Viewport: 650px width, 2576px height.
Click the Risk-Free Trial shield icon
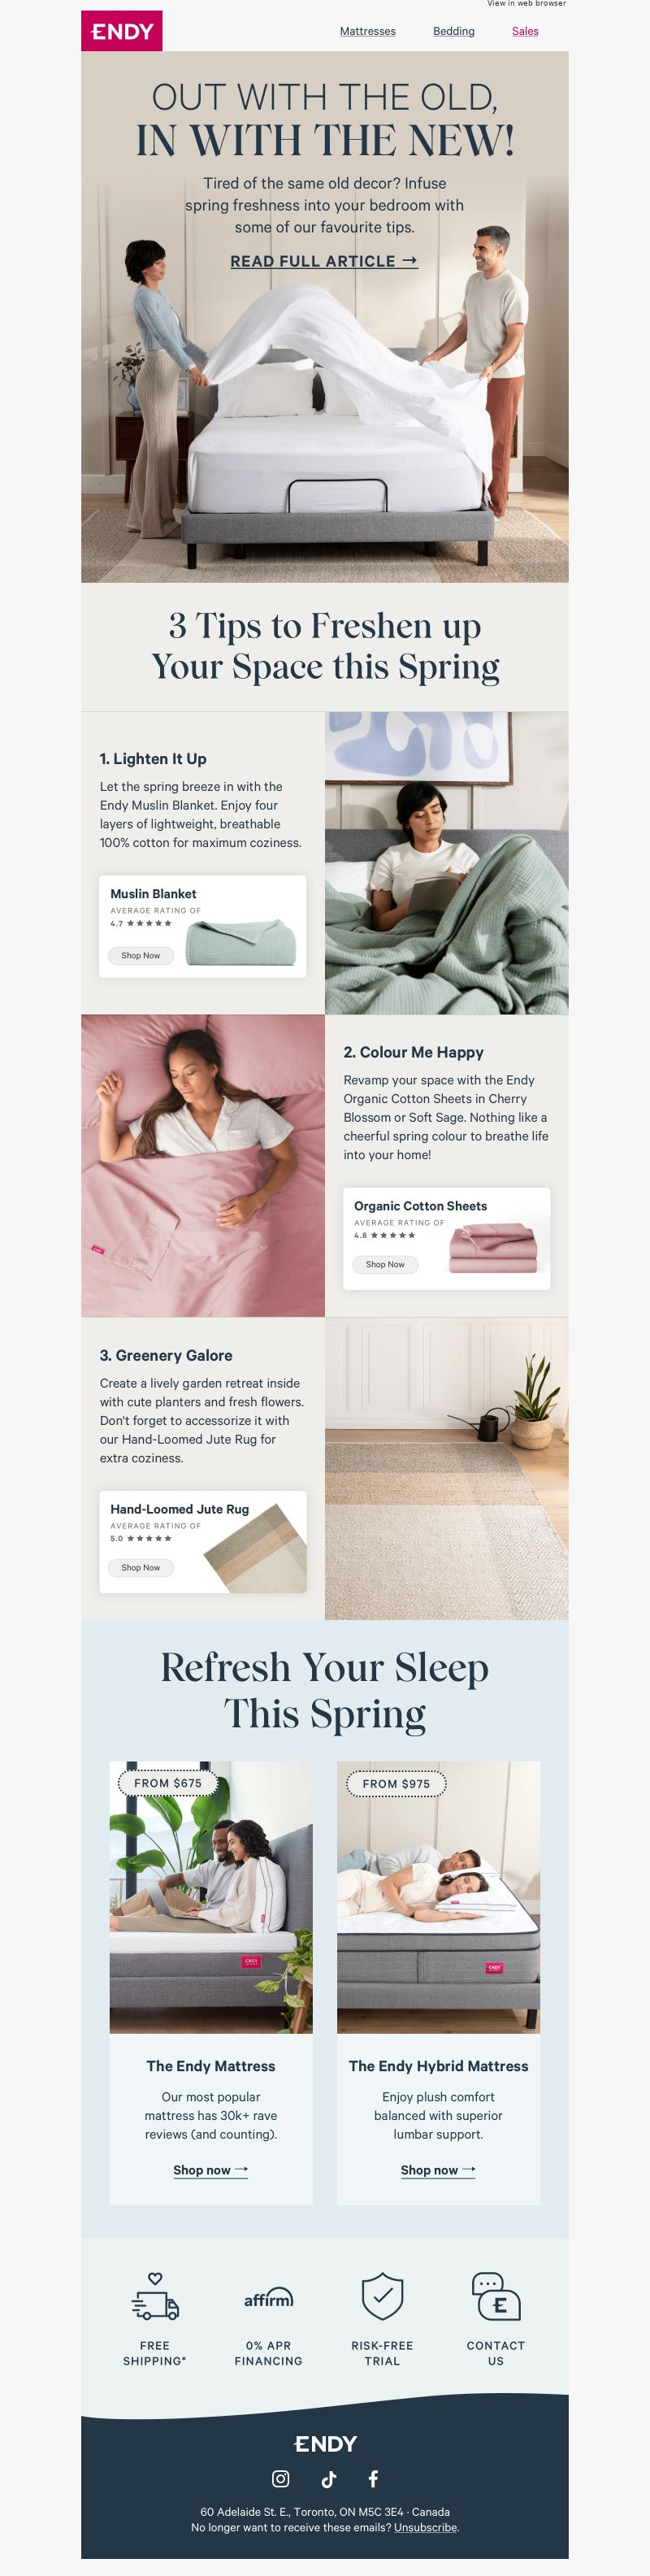[382, 2296]
